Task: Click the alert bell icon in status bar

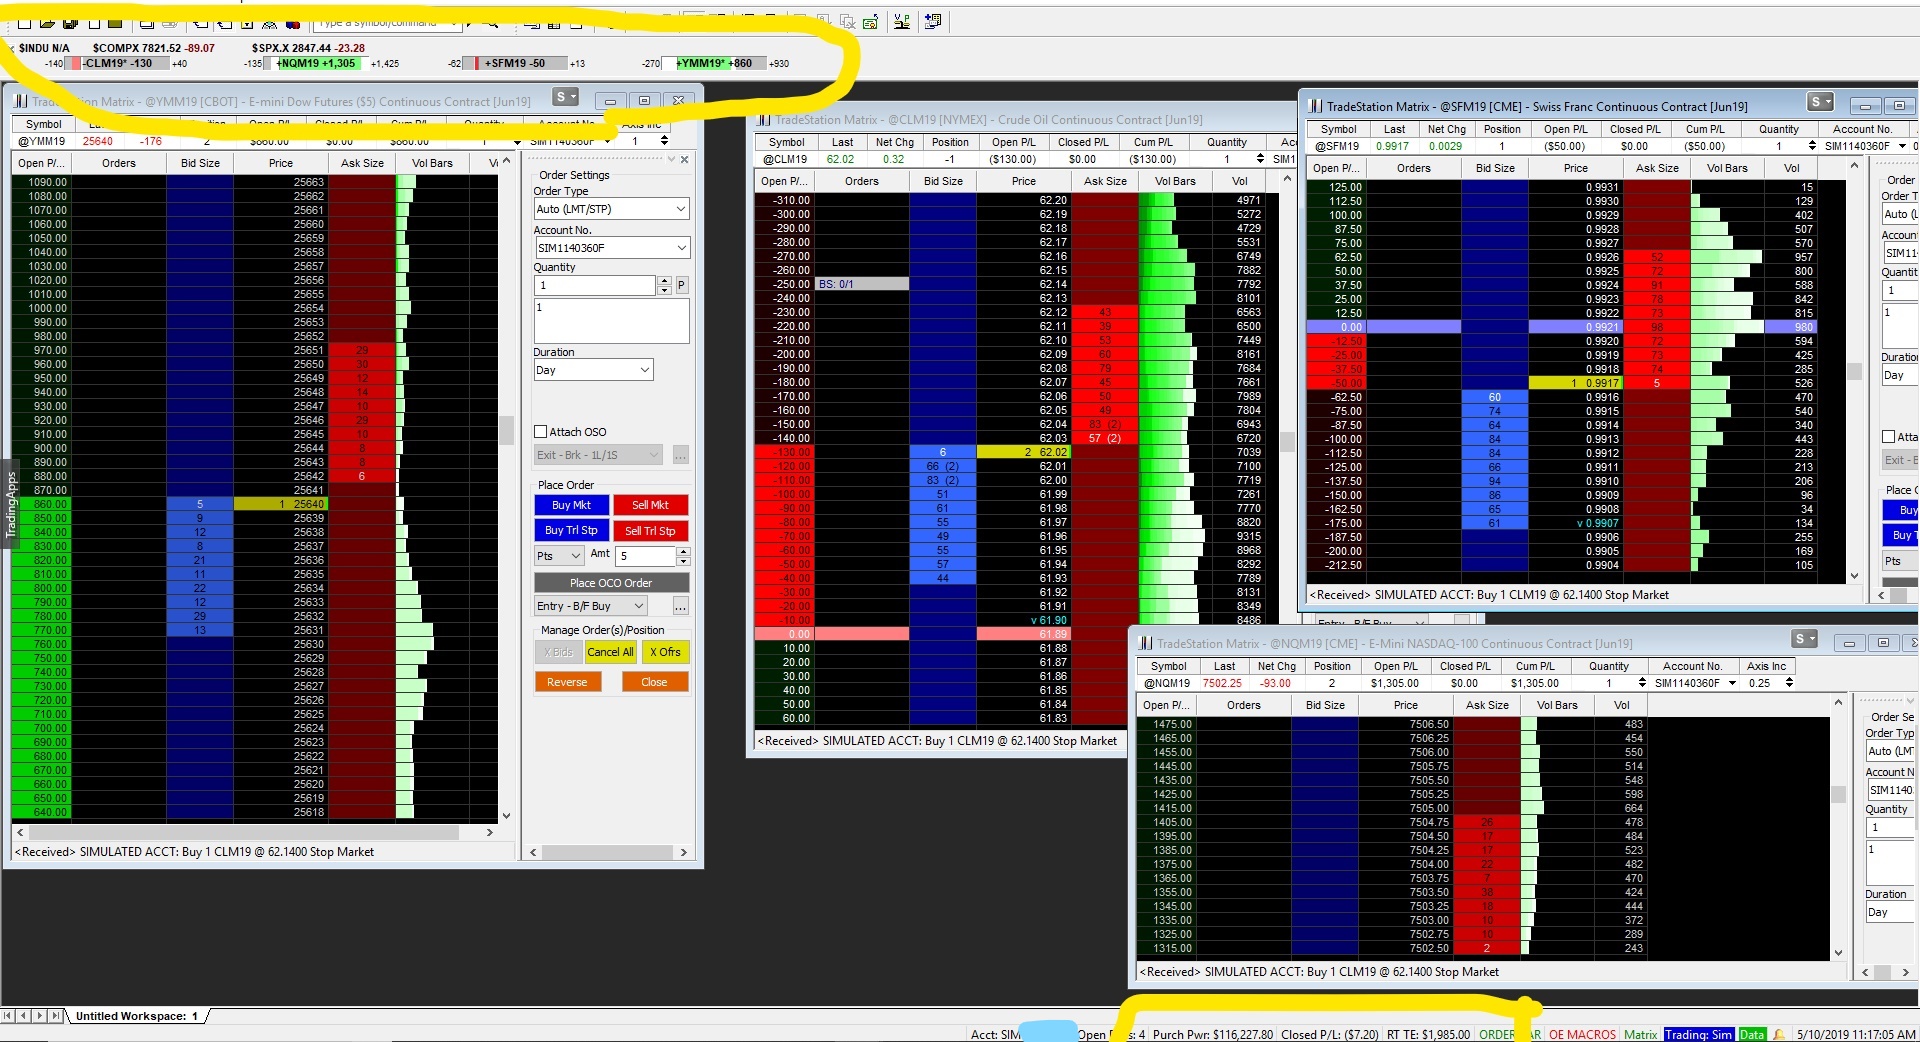Action: (x=1778, y=1034)
